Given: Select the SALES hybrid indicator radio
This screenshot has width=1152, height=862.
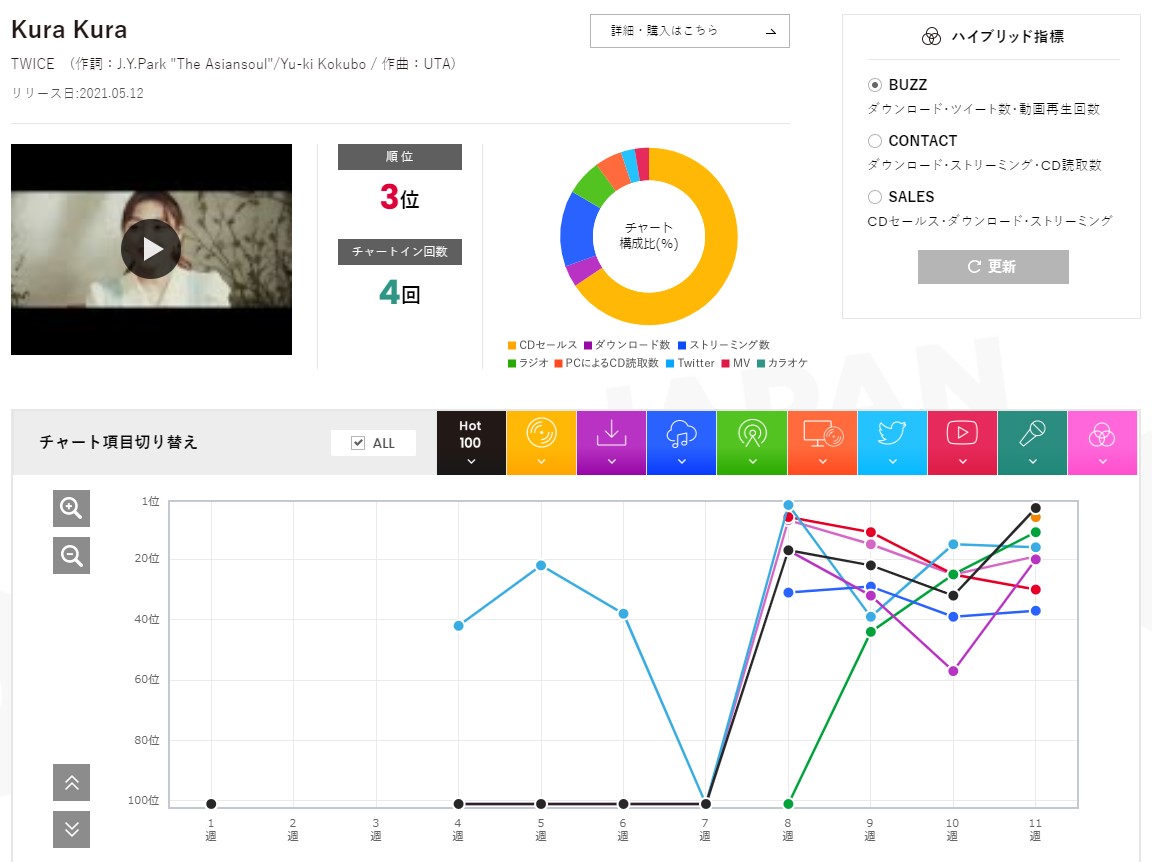Looking at the screenshot, I should pyautogui.click(x=874, y=196).
